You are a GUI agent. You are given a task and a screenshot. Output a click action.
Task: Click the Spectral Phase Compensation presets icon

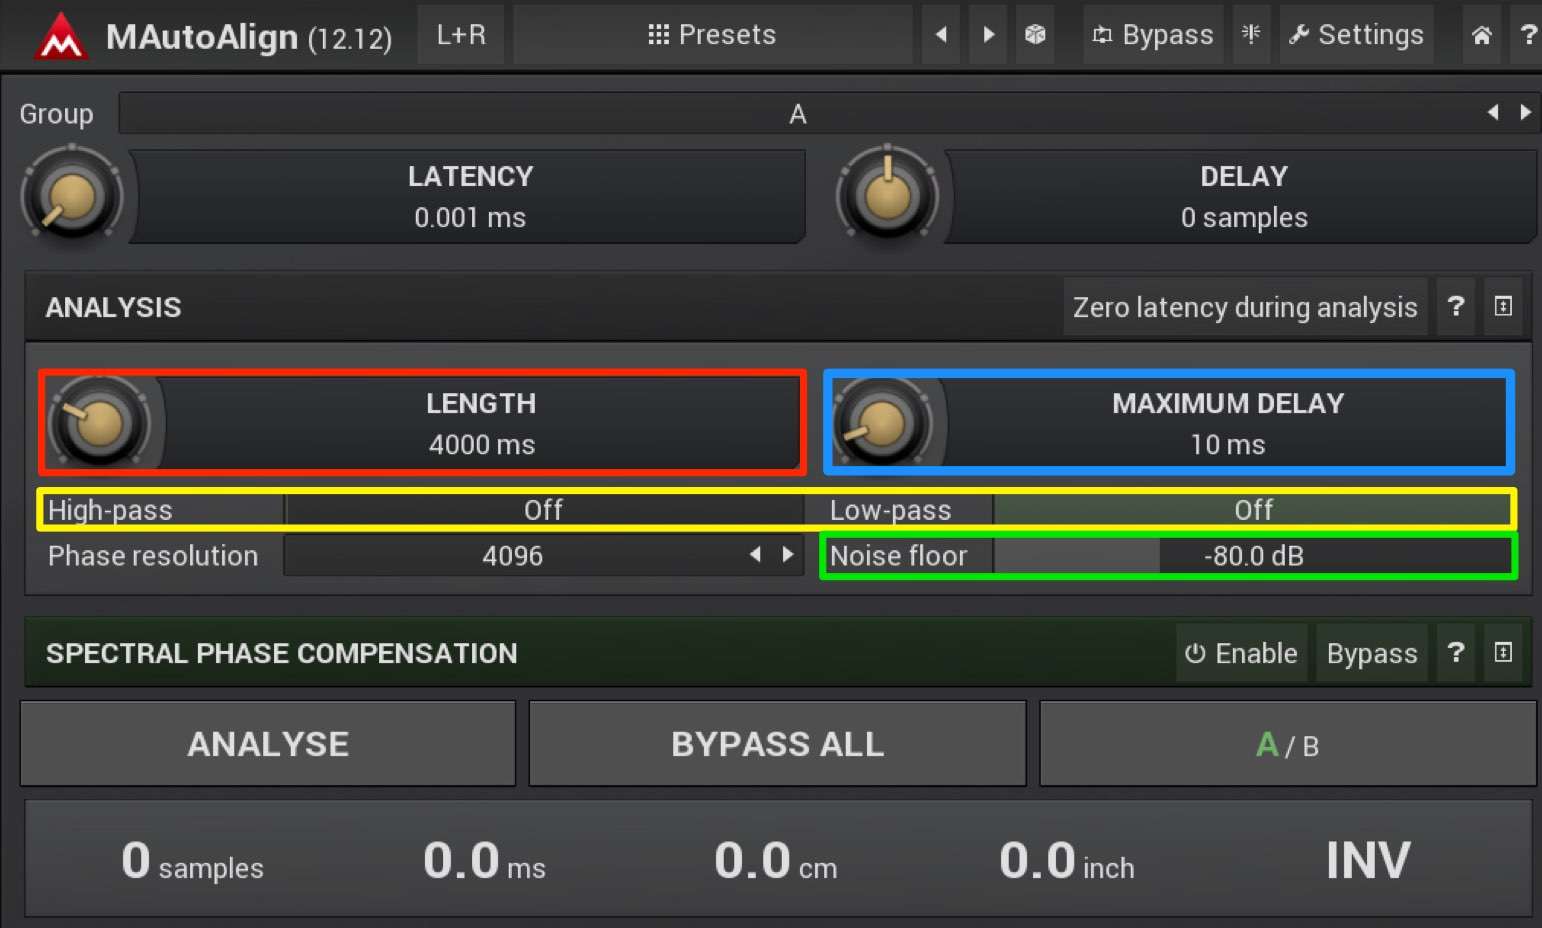click(1503, 653)
